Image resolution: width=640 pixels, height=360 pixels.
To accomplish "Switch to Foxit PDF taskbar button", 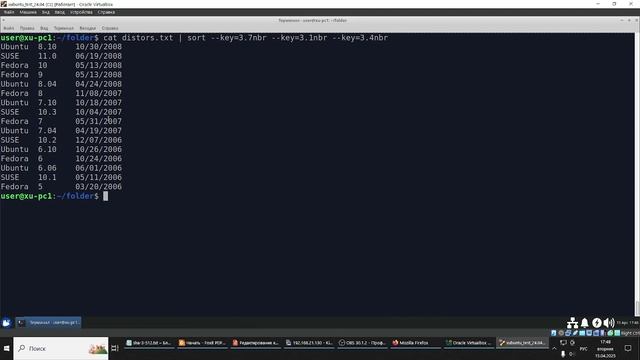I will (202, 343).
